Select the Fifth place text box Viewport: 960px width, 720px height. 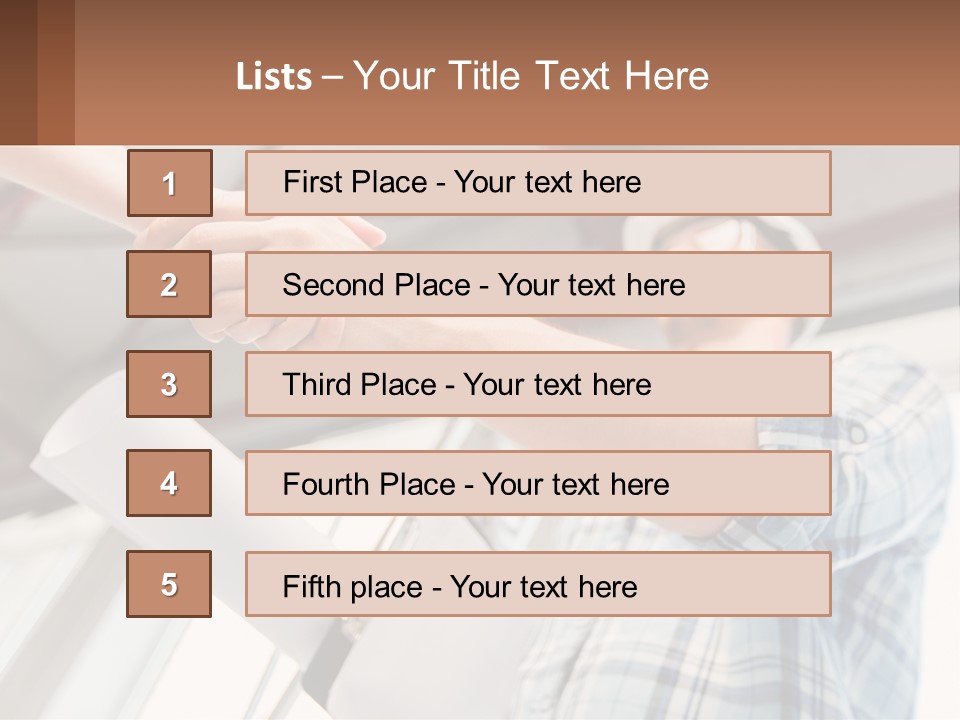point(538,584)
